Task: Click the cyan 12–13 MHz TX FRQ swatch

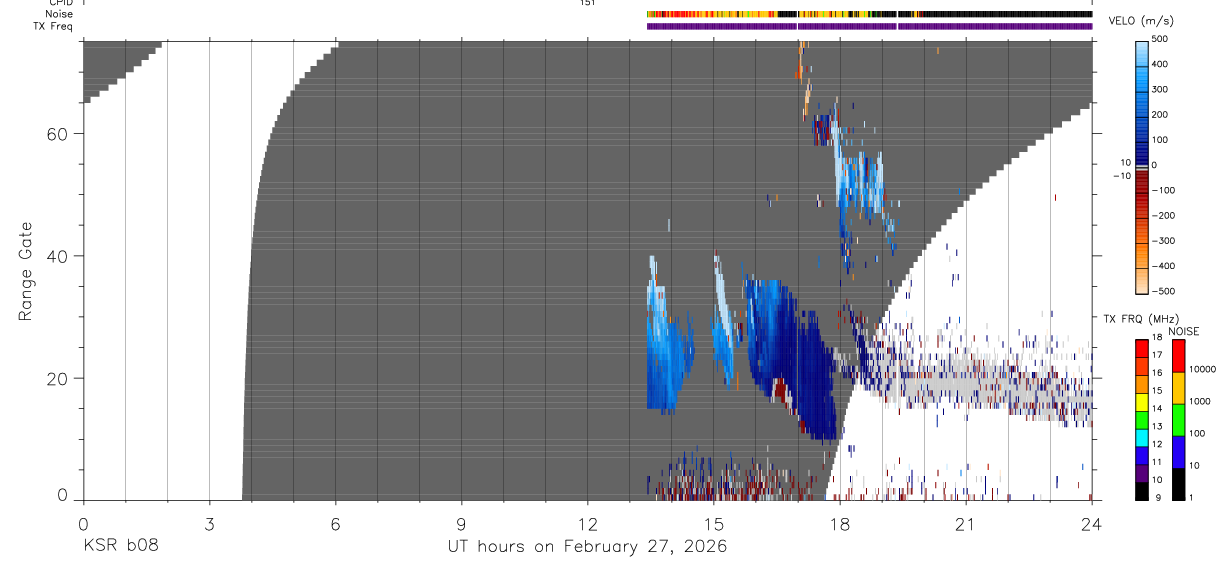Action: pyautogui.click(x=1141, y=437)
